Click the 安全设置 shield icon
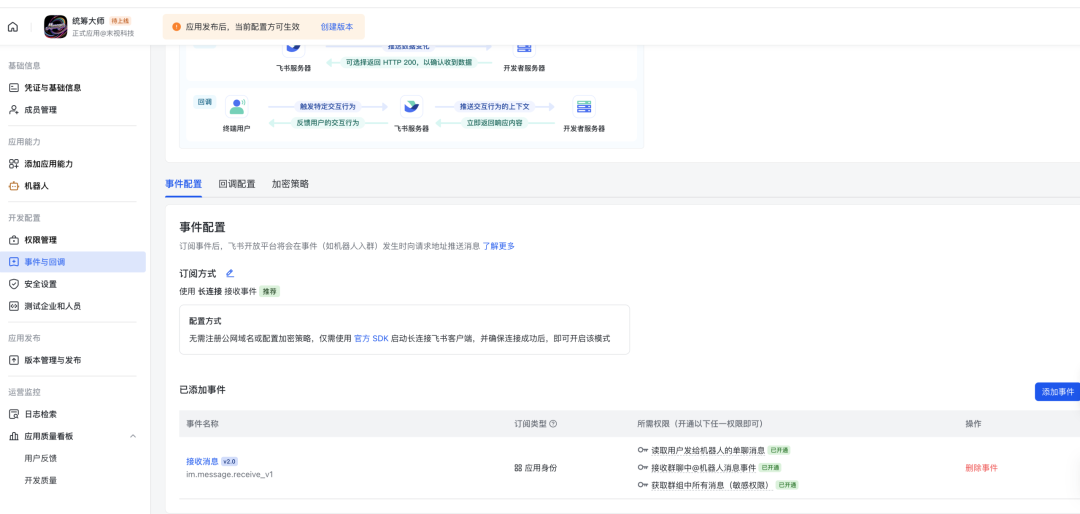Image resolution: width=1080 pixels, height=514 pixels. pos(13,284)
